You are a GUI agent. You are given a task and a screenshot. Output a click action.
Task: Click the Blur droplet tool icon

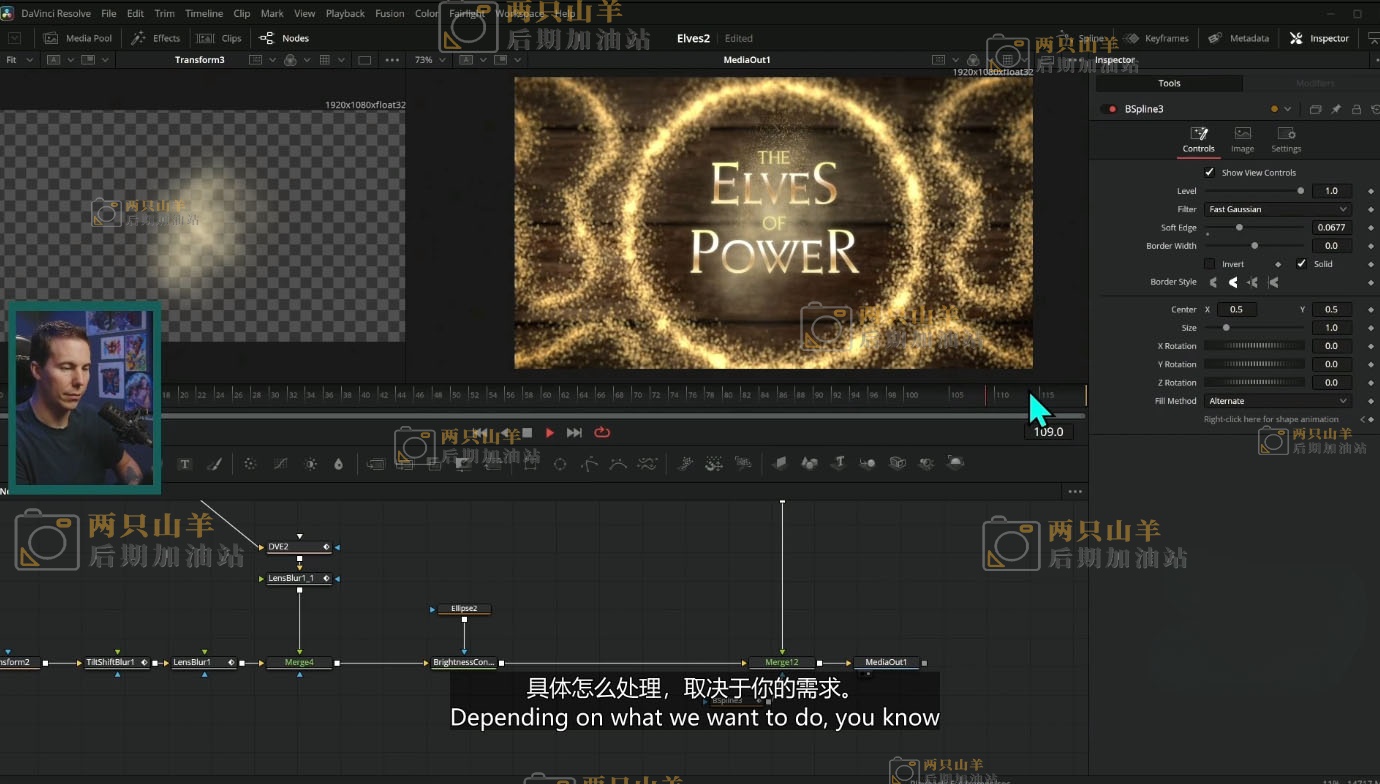click(x=338, y=464)
